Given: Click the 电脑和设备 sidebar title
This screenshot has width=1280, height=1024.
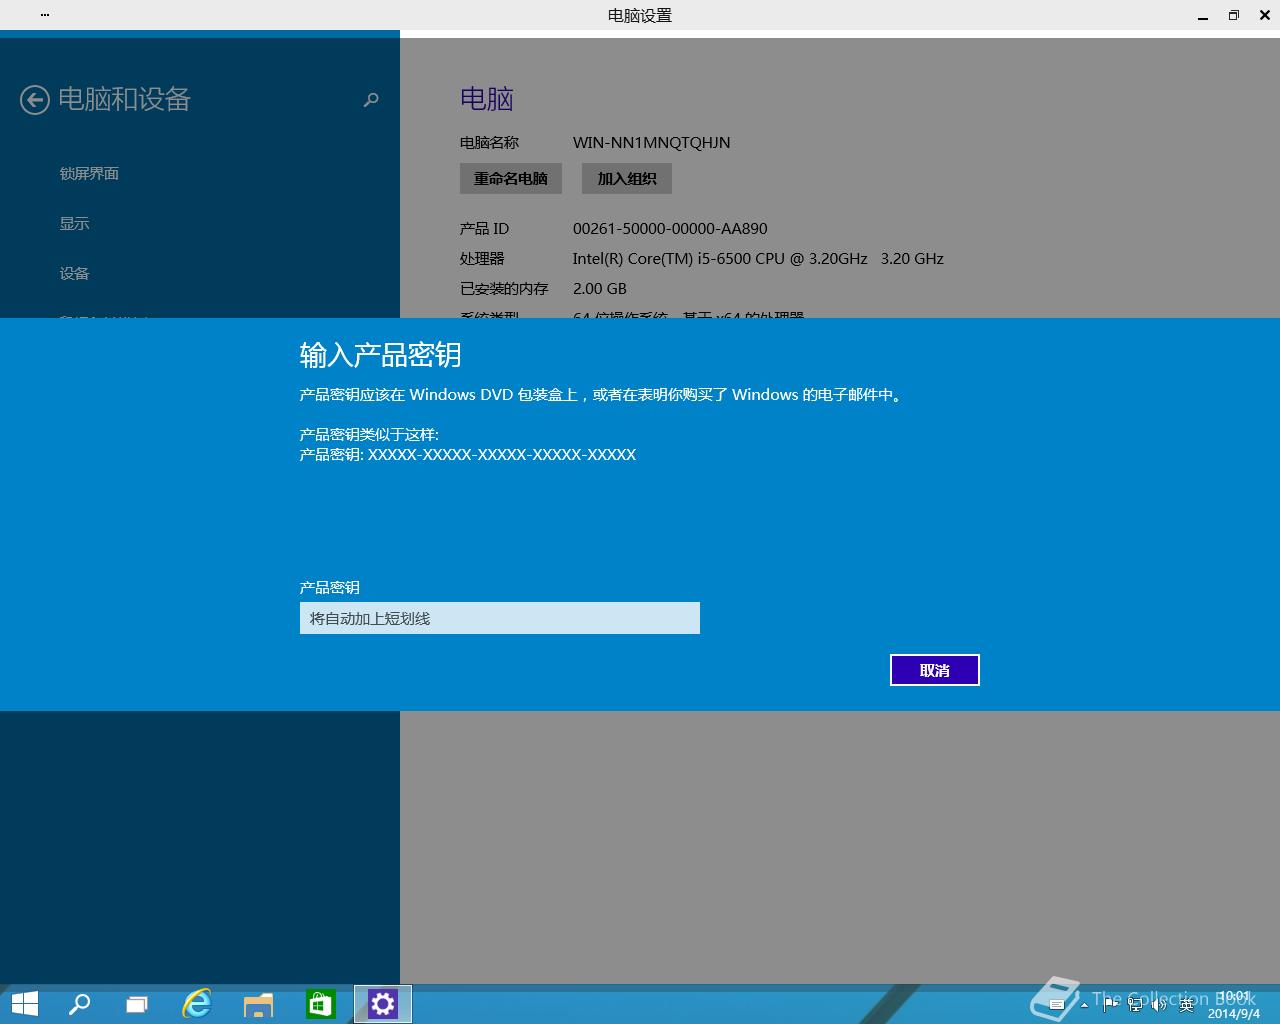Looking at the screenshot, I should coord(124,99).
